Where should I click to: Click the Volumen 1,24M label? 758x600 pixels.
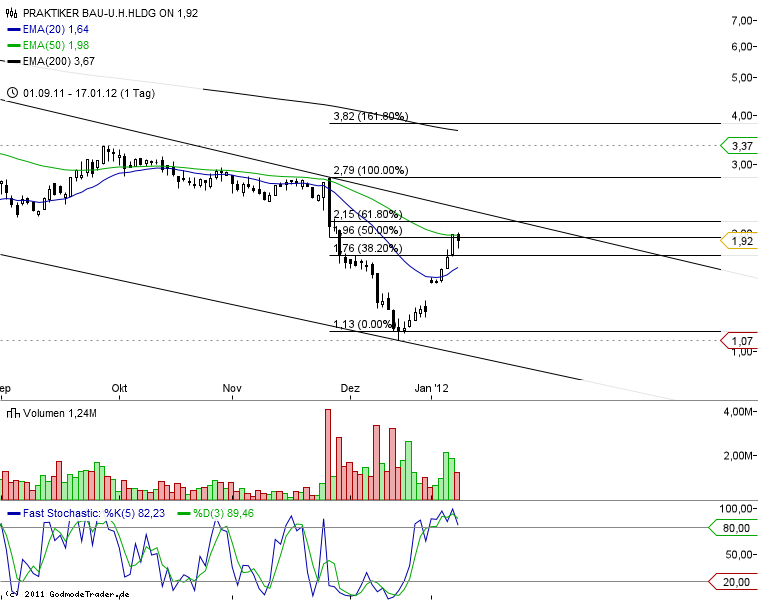click(60, 413)
